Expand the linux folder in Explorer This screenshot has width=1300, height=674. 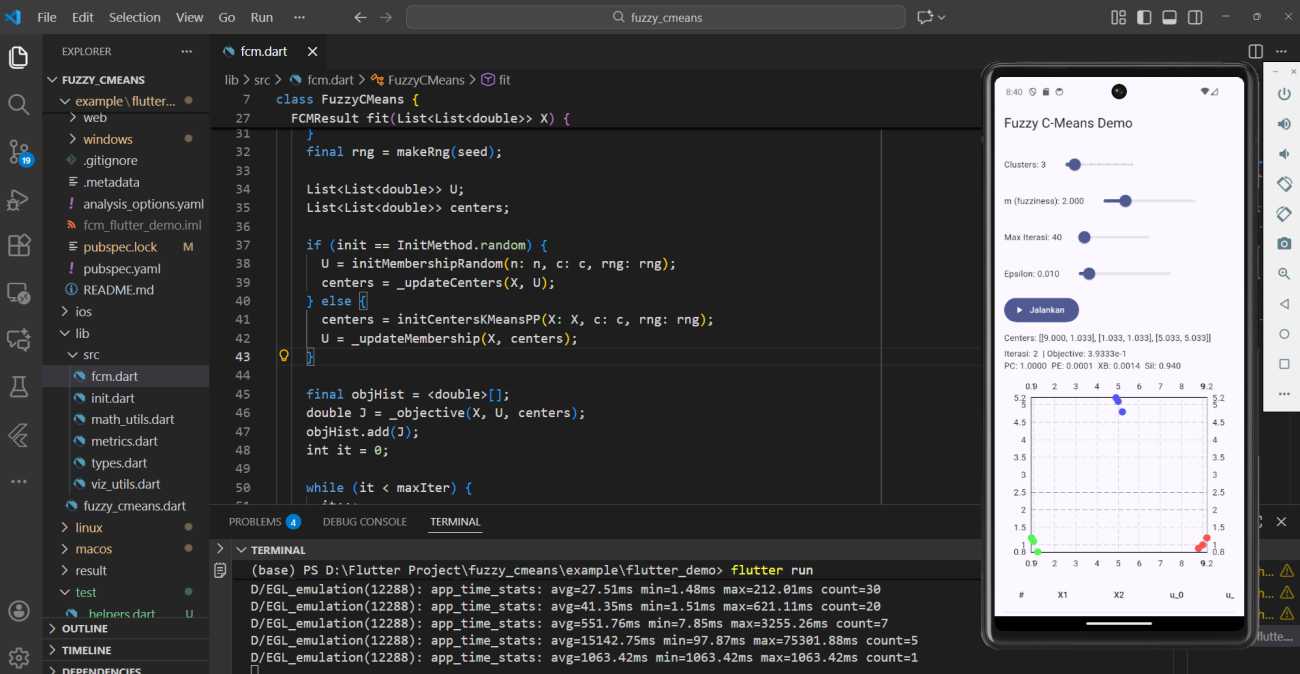pyautogui.click(x=88, y=527)
